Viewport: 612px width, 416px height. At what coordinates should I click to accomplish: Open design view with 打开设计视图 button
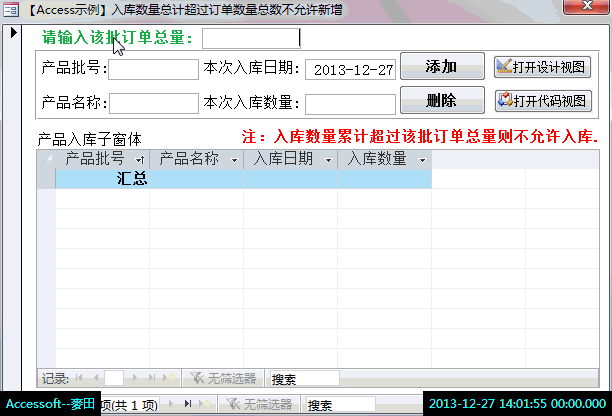(542, 67)
